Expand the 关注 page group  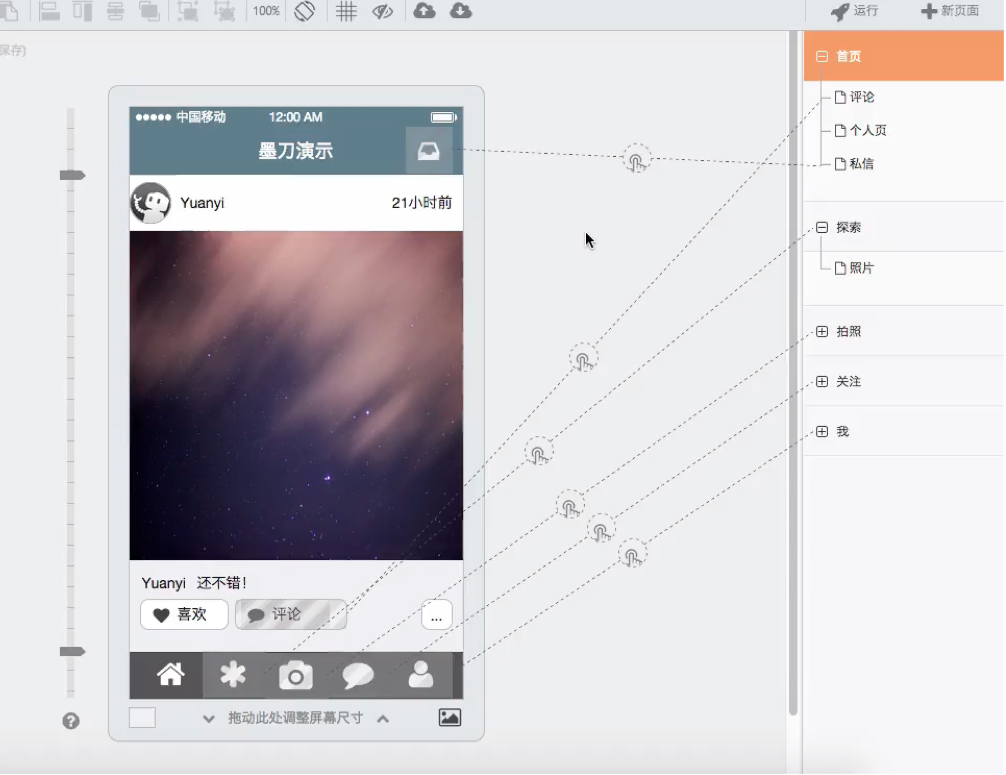pos(822,381)
